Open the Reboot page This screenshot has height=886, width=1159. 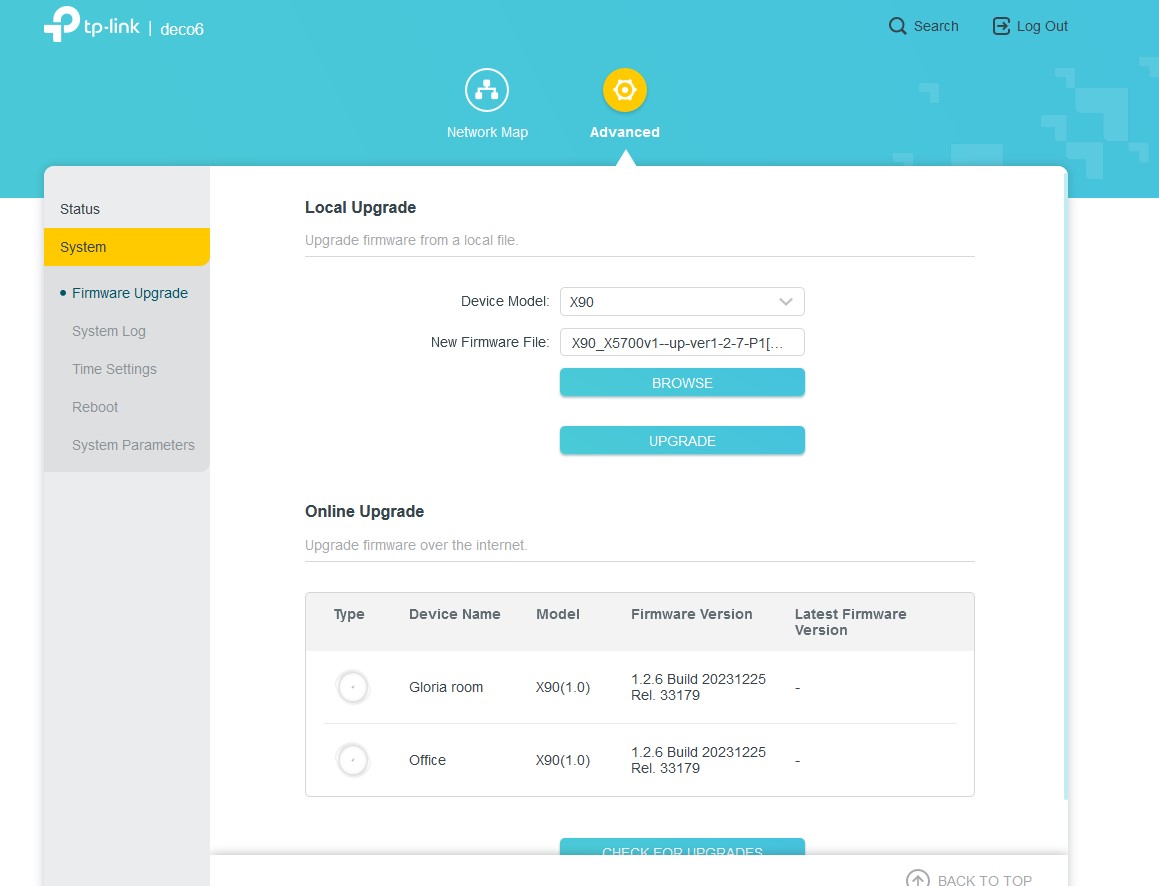click(95, 407)
